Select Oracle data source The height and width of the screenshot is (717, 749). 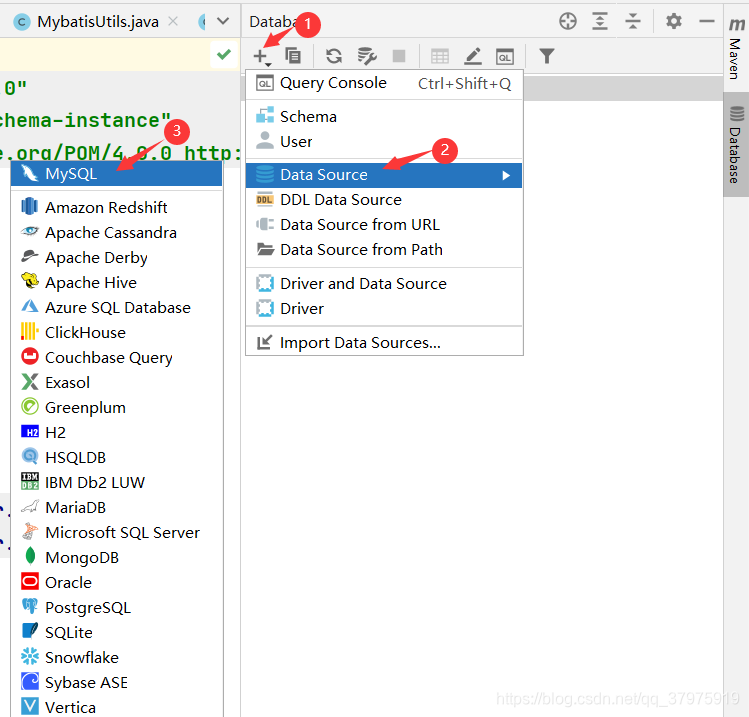point(117,583)
